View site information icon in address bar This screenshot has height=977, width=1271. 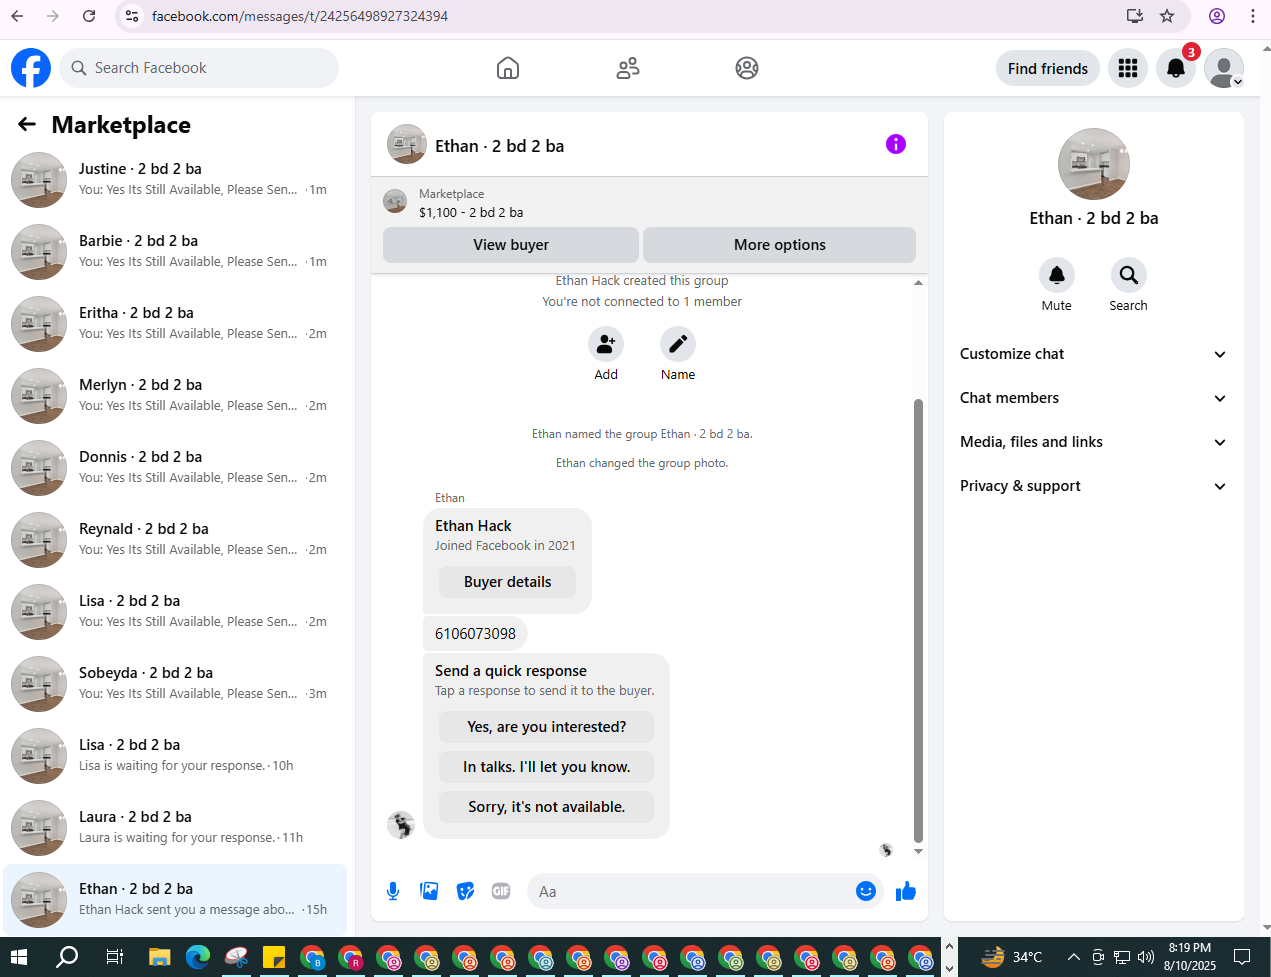(x=132, y=16)
